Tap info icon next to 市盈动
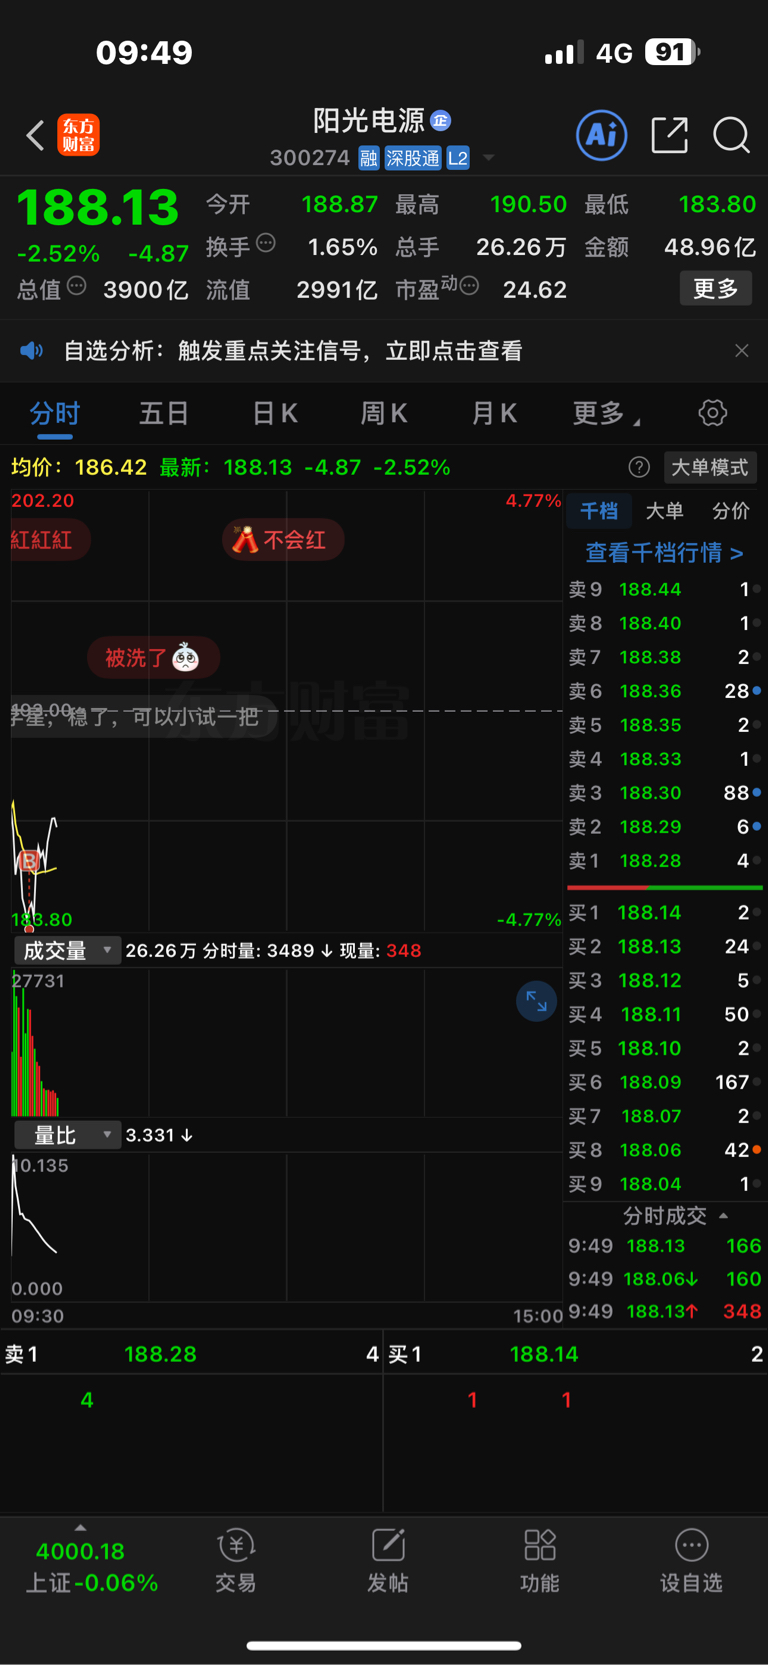768x1665 pixels. pyautogui.click(x=469, y=287)
